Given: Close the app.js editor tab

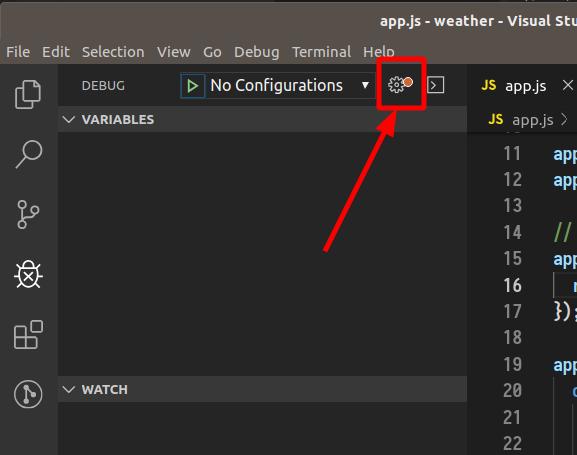Looking at the screenshot, I should (568, 85).
